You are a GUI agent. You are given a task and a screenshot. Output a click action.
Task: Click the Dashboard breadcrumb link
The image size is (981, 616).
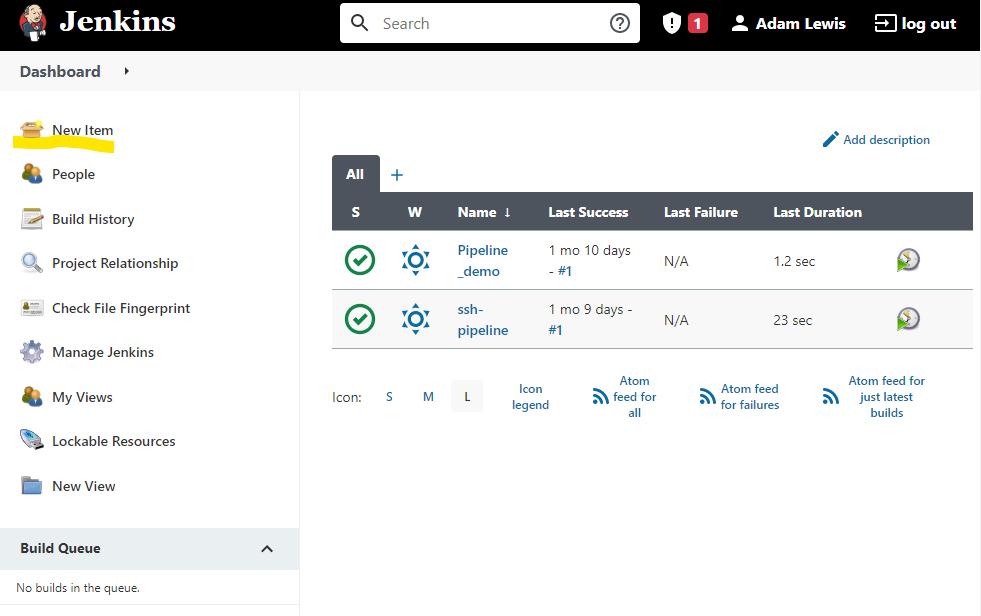pyautogui.click(x=60, y=71)
